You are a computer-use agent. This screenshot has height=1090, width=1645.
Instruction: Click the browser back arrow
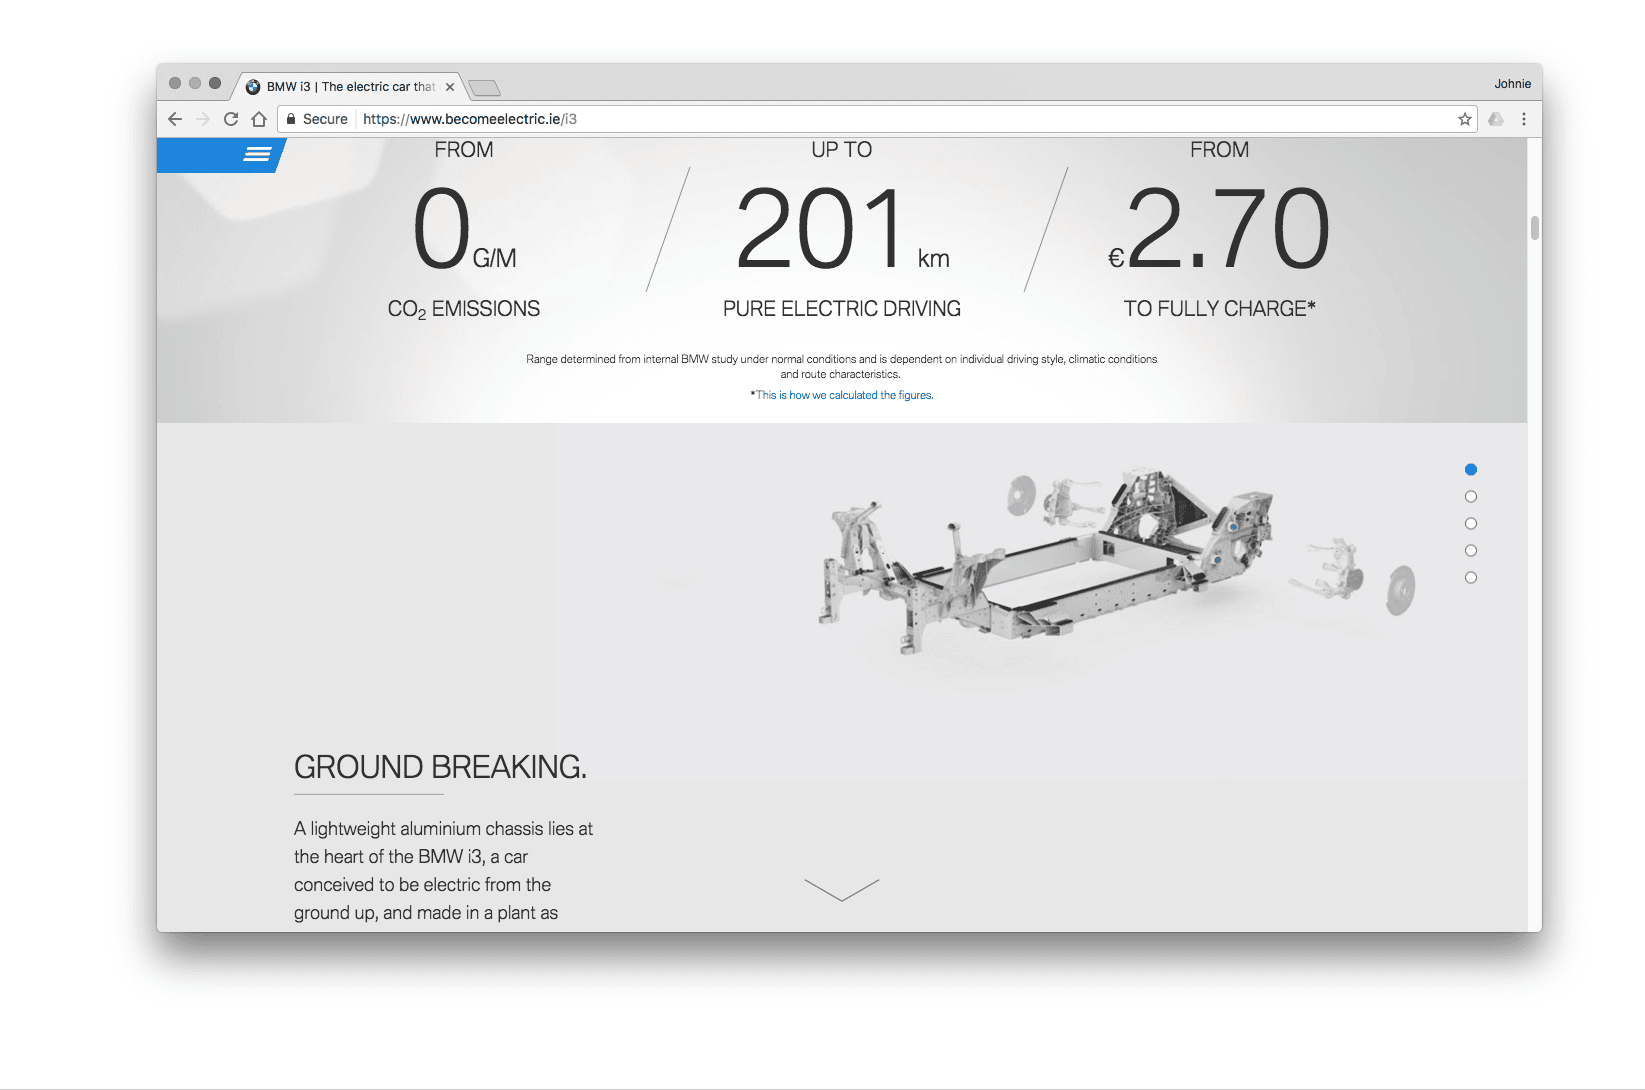[175, 119]
